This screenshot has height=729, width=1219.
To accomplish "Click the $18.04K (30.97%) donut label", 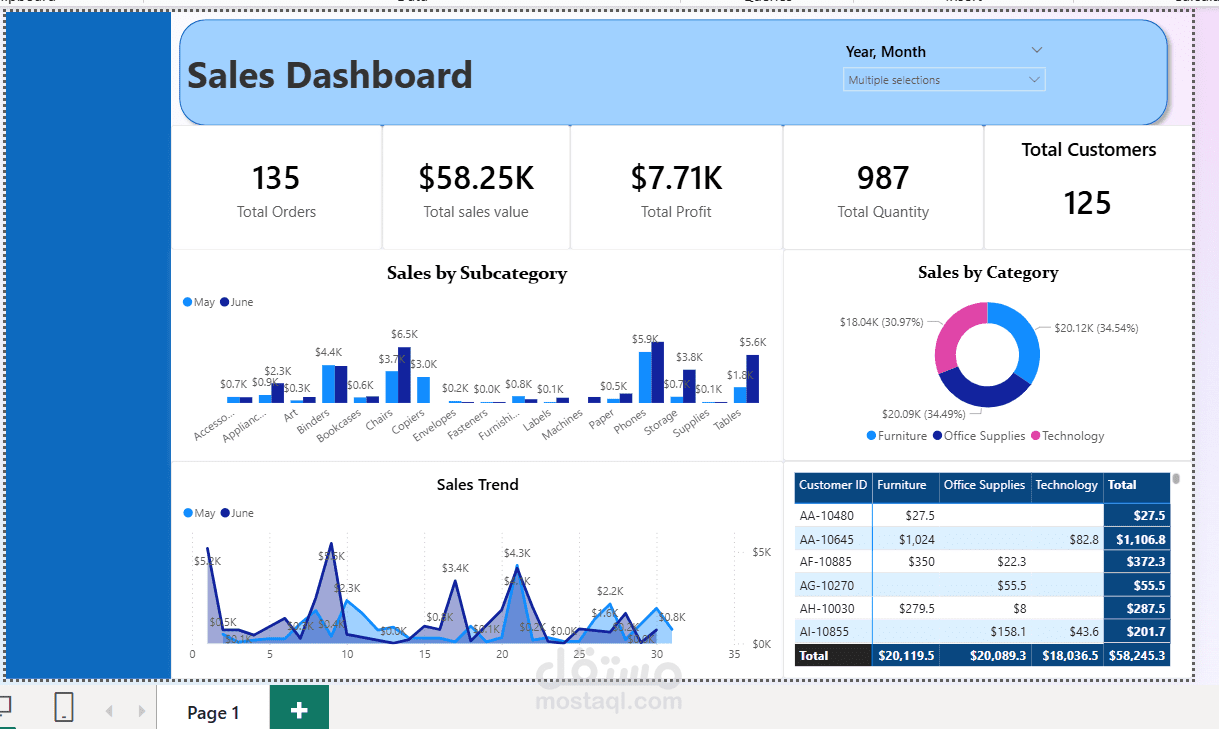I will coord(882,322).
